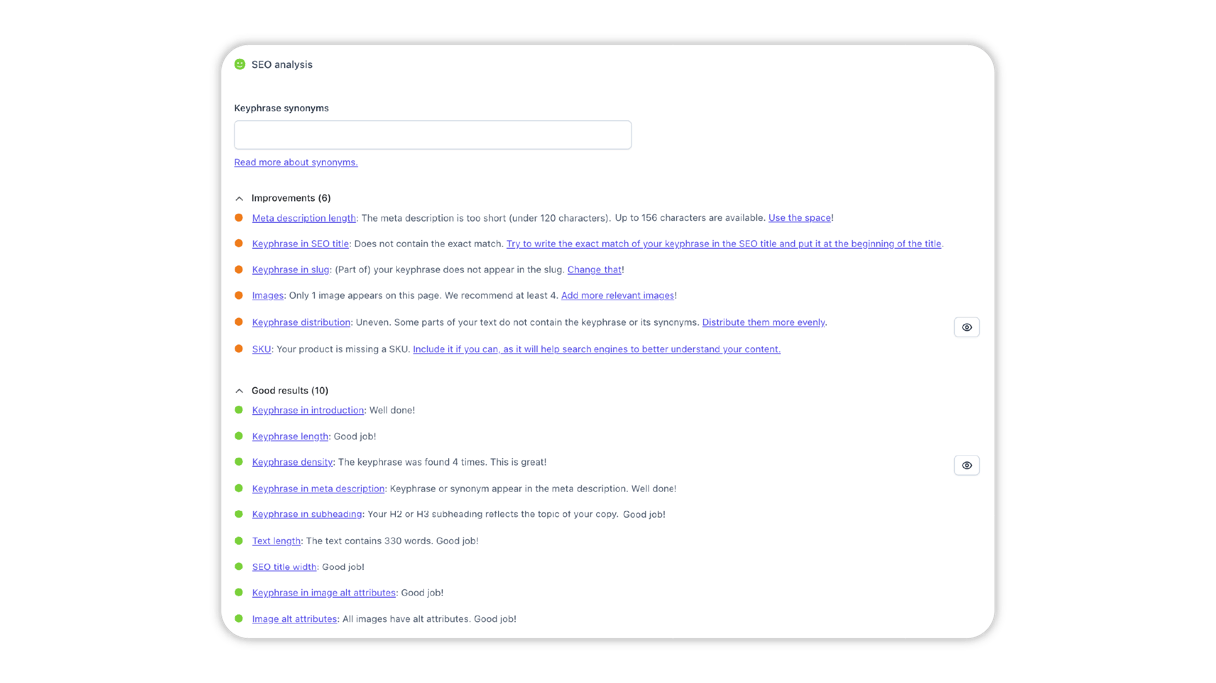
Task: Click the orange bullet beside Images
Action: coord(239,296)
